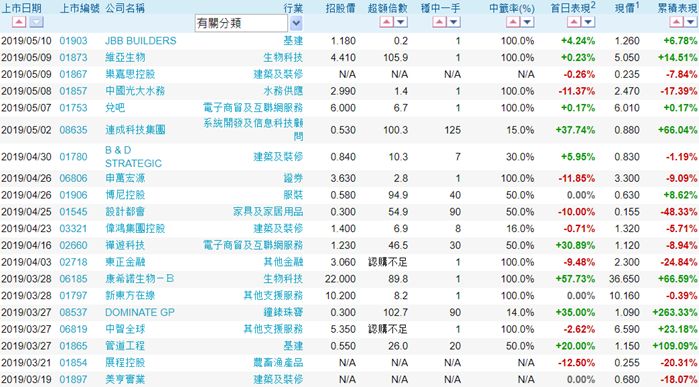Sort 上市日期 descending with down arrow
Image resolution: width=699 pixels, height=387 pixels.
coord(37,22)
